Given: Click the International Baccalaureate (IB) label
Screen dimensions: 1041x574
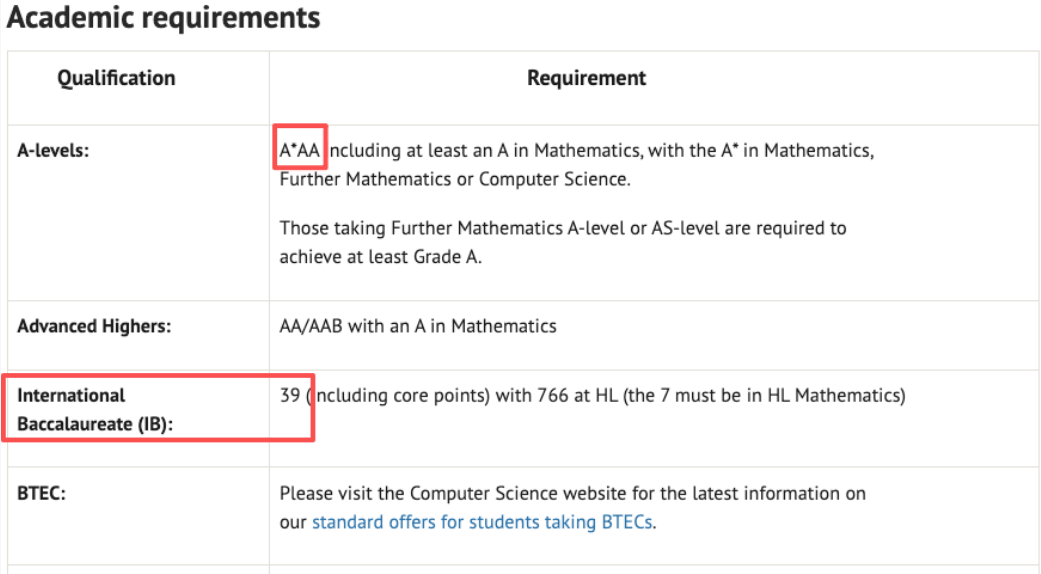Looking at the screenshot, I should click(95, 409).
